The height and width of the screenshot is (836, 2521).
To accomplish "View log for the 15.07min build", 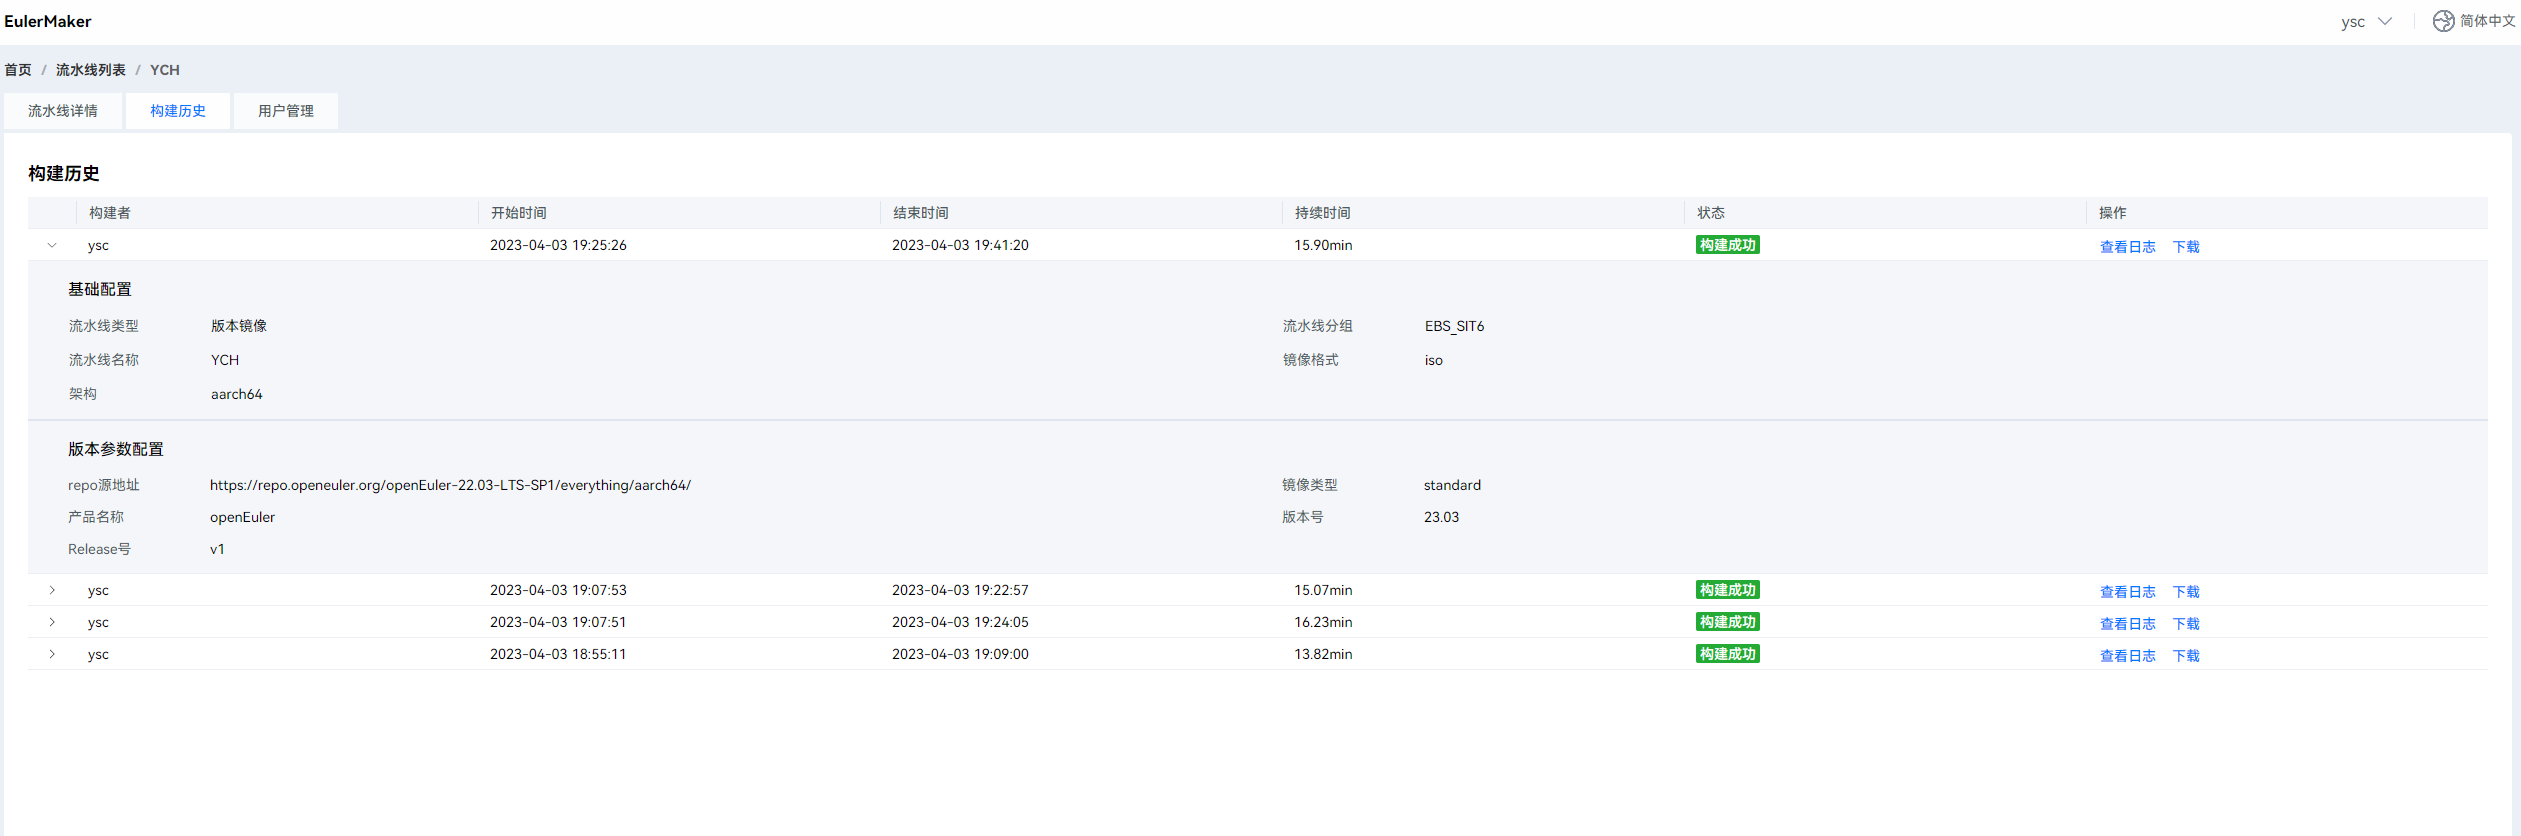I will click(x=2127, y=592).
